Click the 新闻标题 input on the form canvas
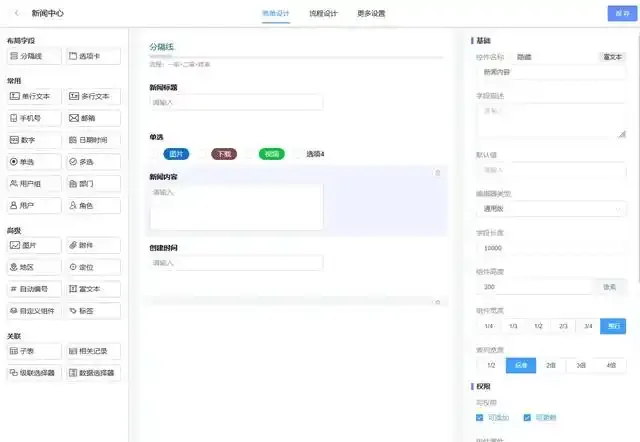Image resolution: width=640 pixels, height=442 pixels. 236,102
